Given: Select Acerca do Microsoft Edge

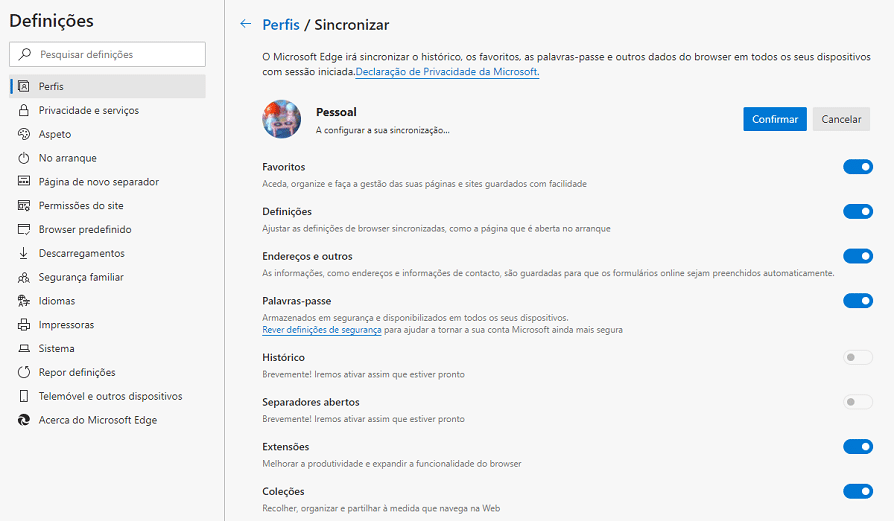Looking at the screenshot, I should pyautogui.click(x=107, y=420).
